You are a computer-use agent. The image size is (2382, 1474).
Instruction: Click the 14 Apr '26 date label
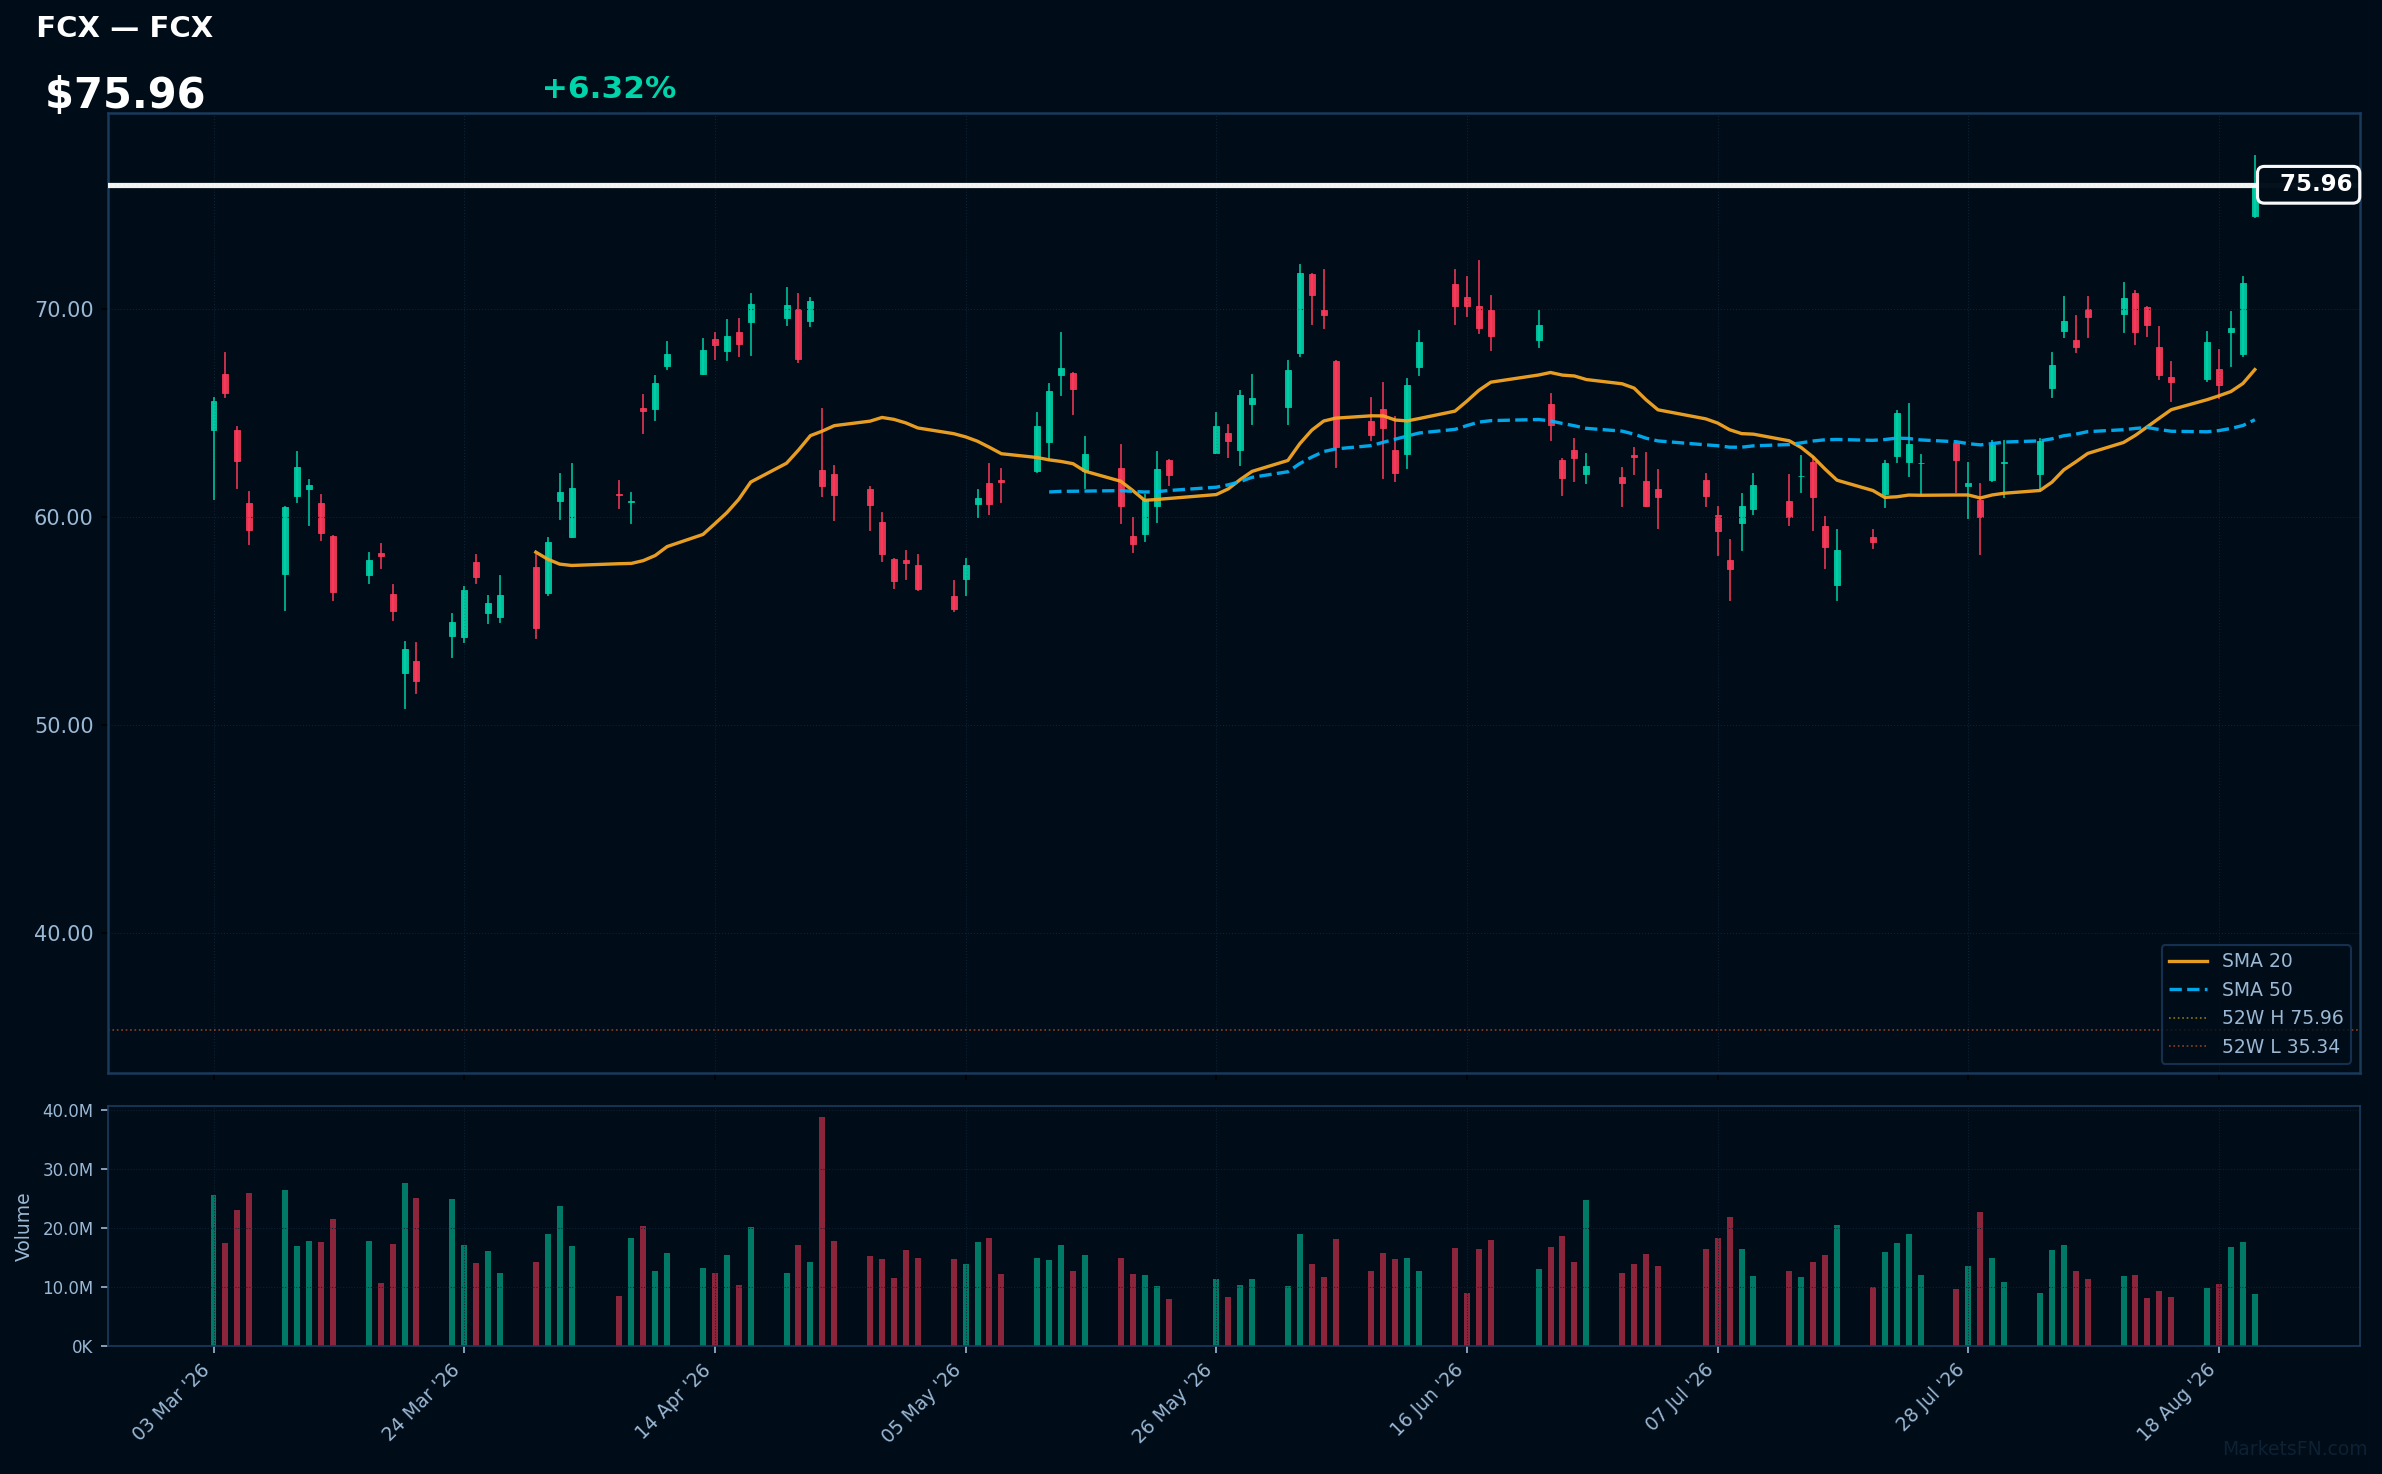click(672, 1402)
